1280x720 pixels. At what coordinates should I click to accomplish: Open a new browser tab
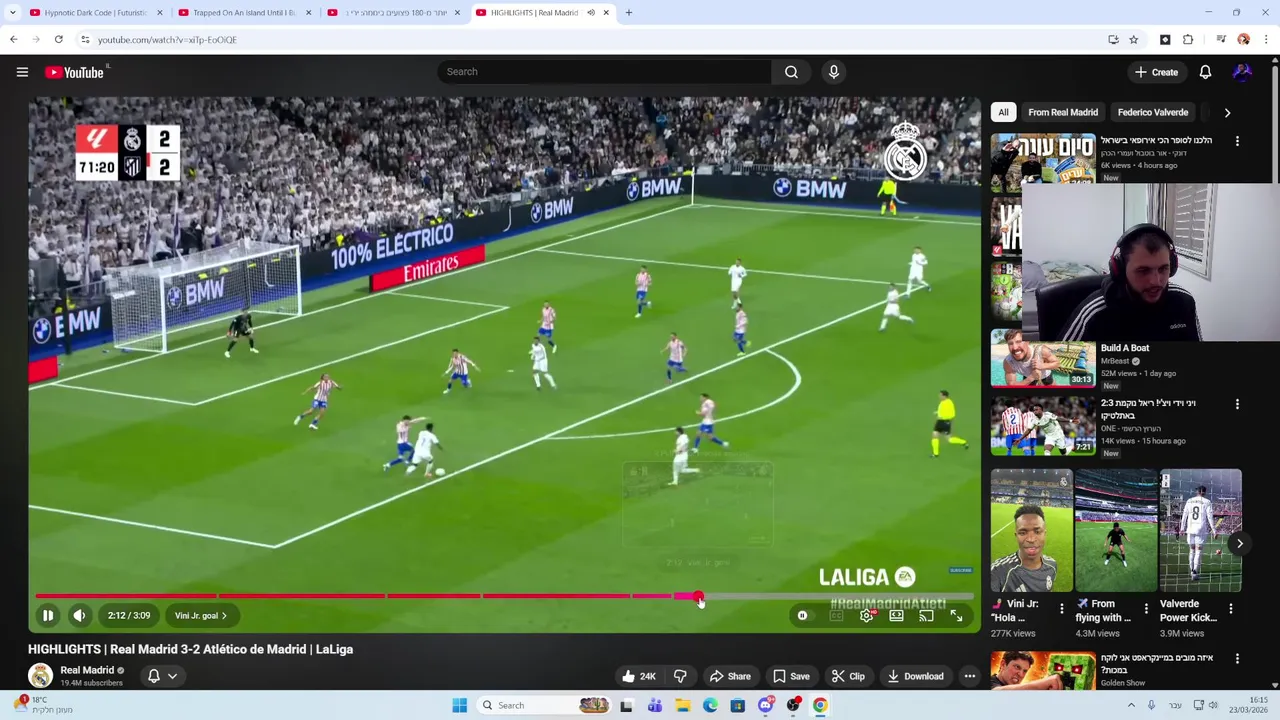628,13
